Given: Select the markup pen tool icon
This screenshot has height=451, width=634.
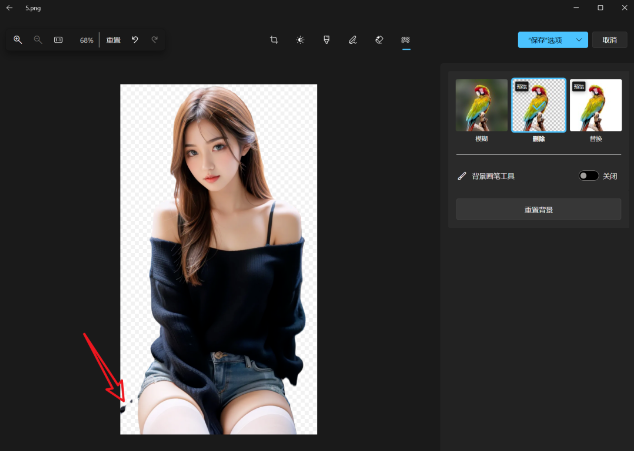Looking at the screenshot, I should 352,40.
